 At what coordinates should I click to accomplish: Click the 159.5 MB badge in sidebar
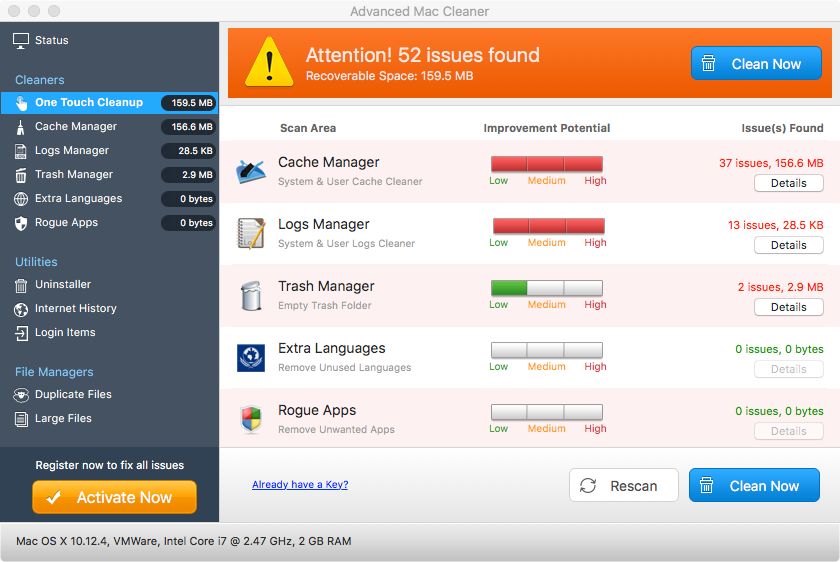pos(189,103)
